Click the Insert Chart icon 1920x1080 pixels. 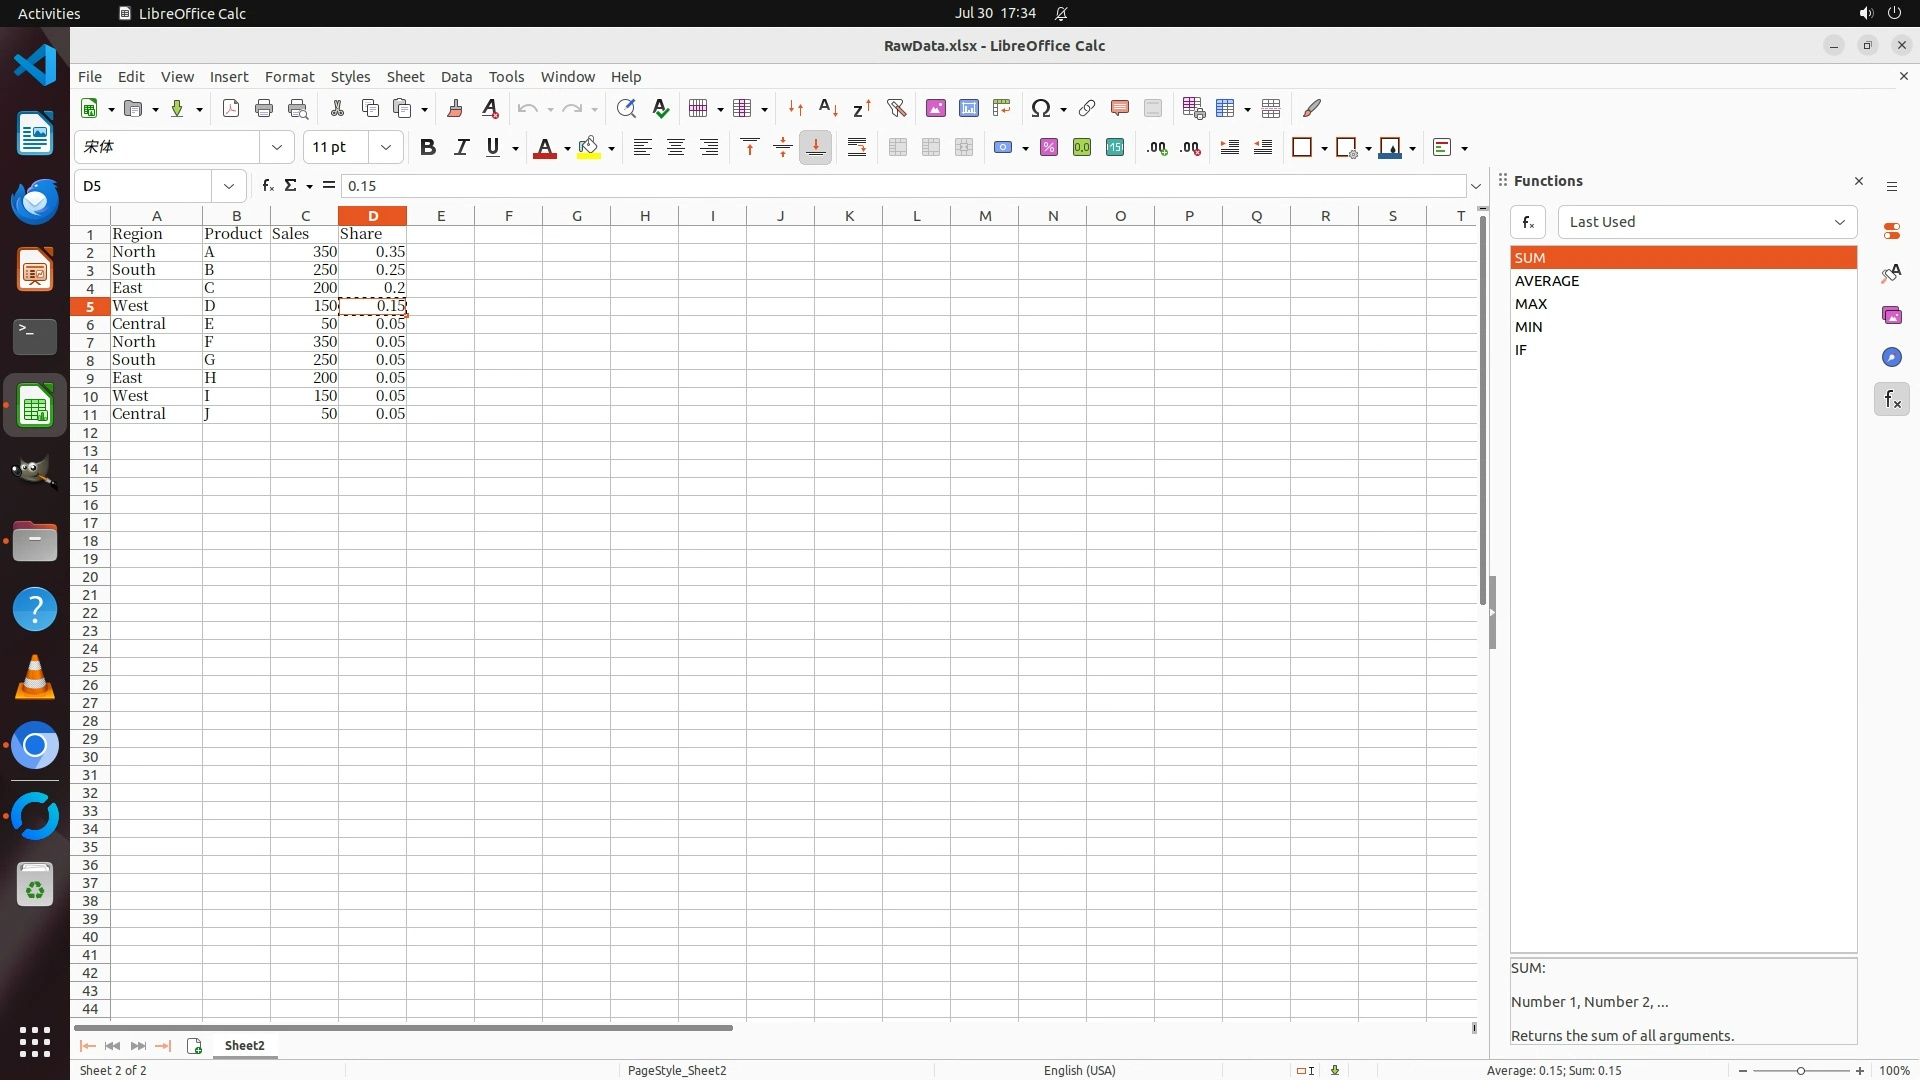coord(968,108)
